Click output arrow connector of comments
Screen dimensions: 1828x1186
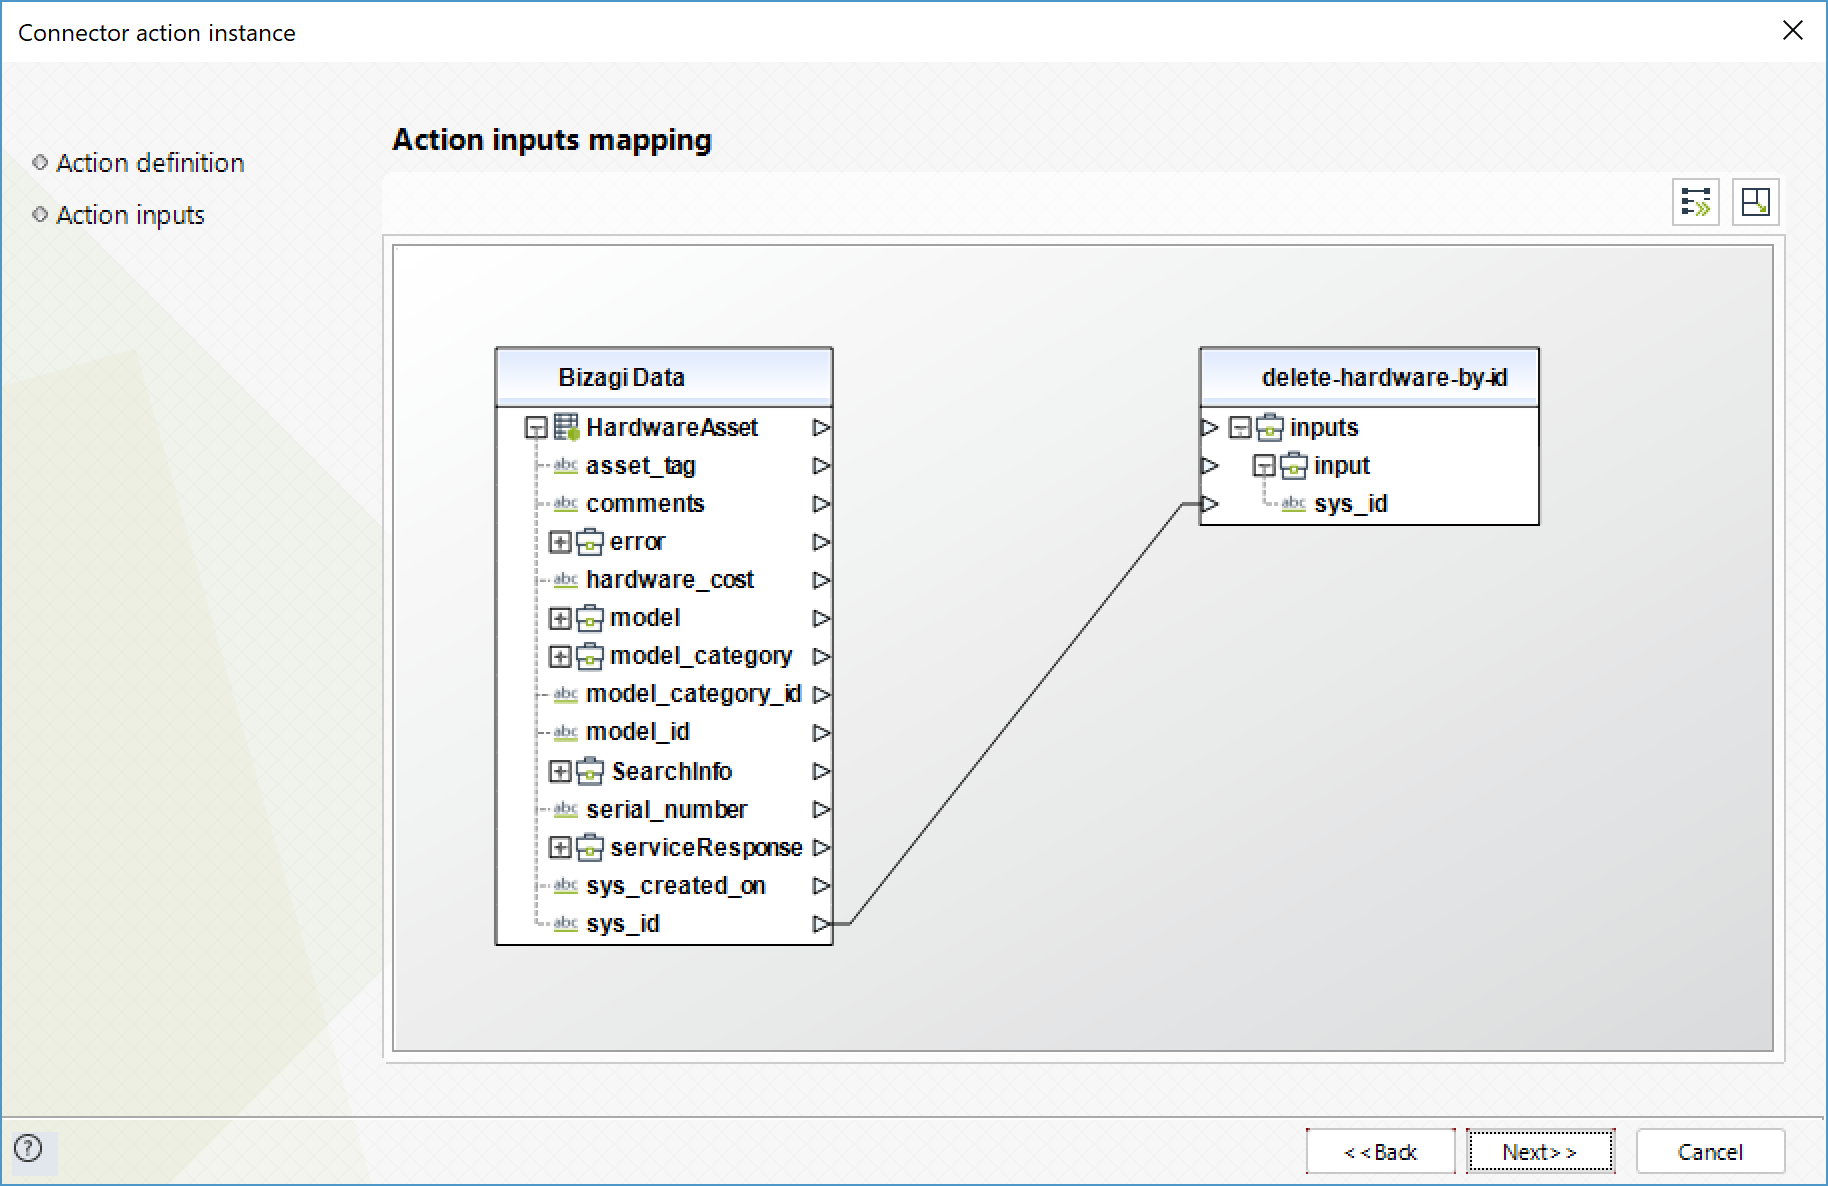click(x=821, y=504)
